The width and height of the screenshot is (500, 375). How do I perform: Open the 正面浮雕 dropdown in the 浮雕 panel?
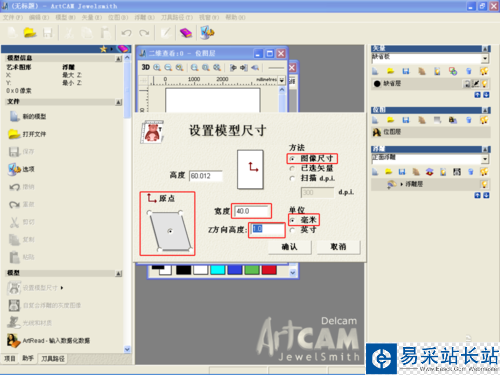click(x=485, y=159)
